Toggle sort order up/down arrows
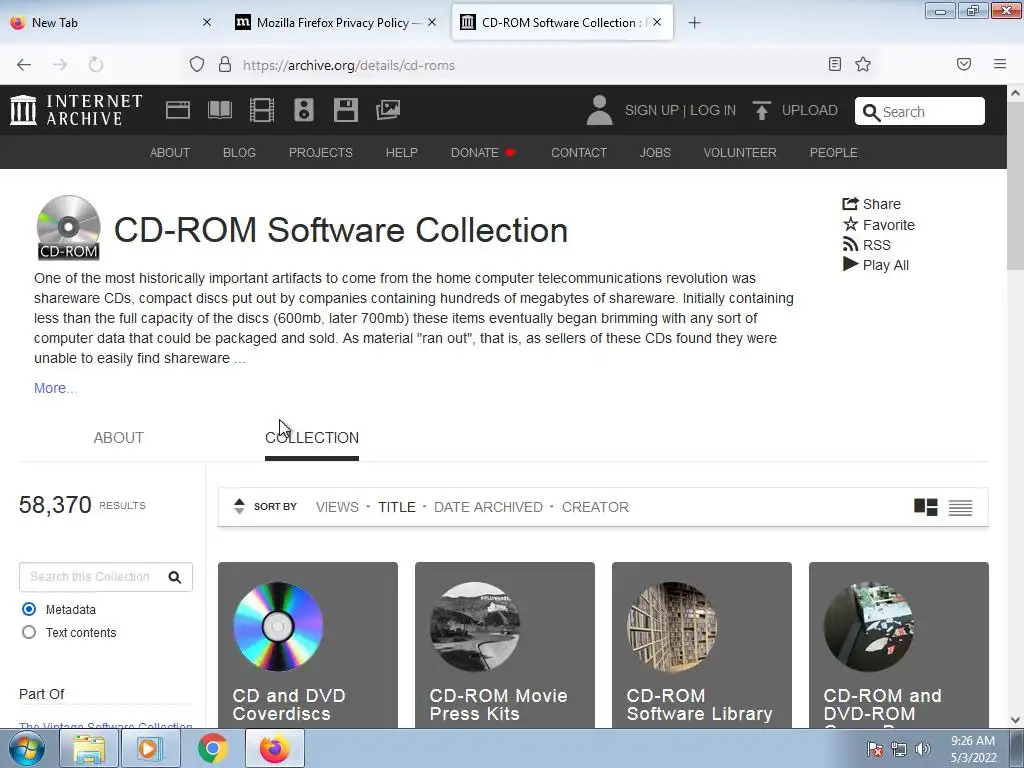Screen dimensions: 1024x768 tap(239, 506)
